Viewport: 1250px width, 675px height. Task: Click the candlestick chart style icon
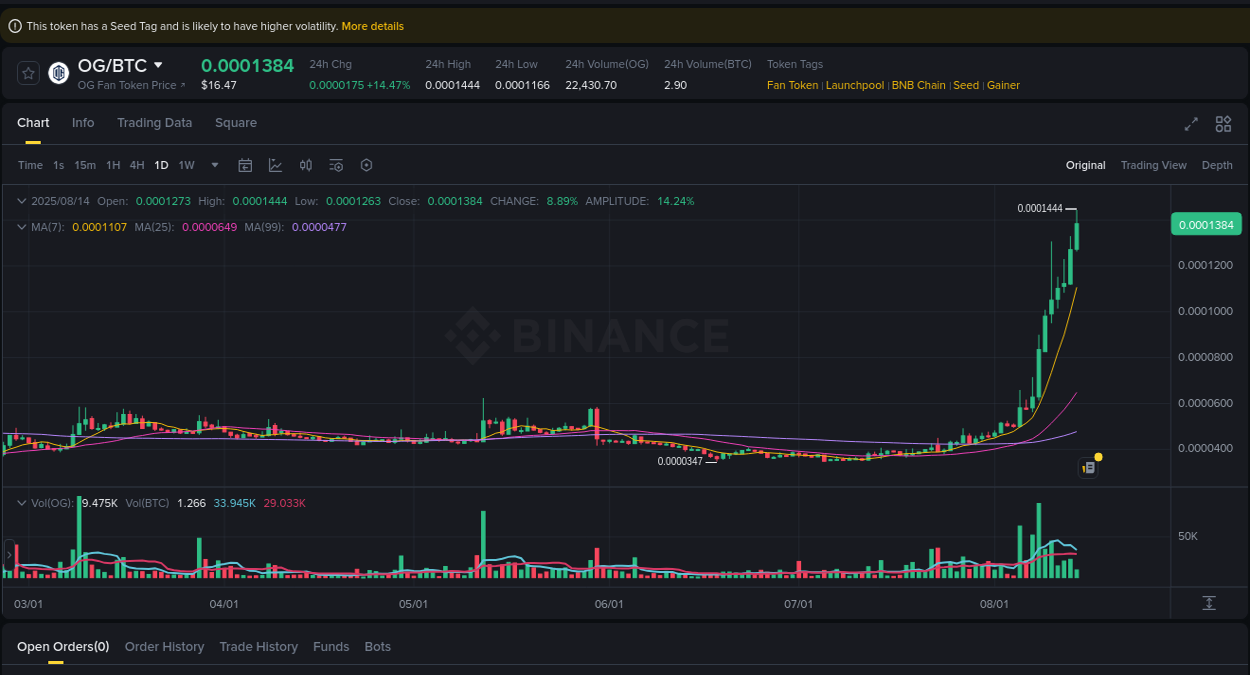306,164
